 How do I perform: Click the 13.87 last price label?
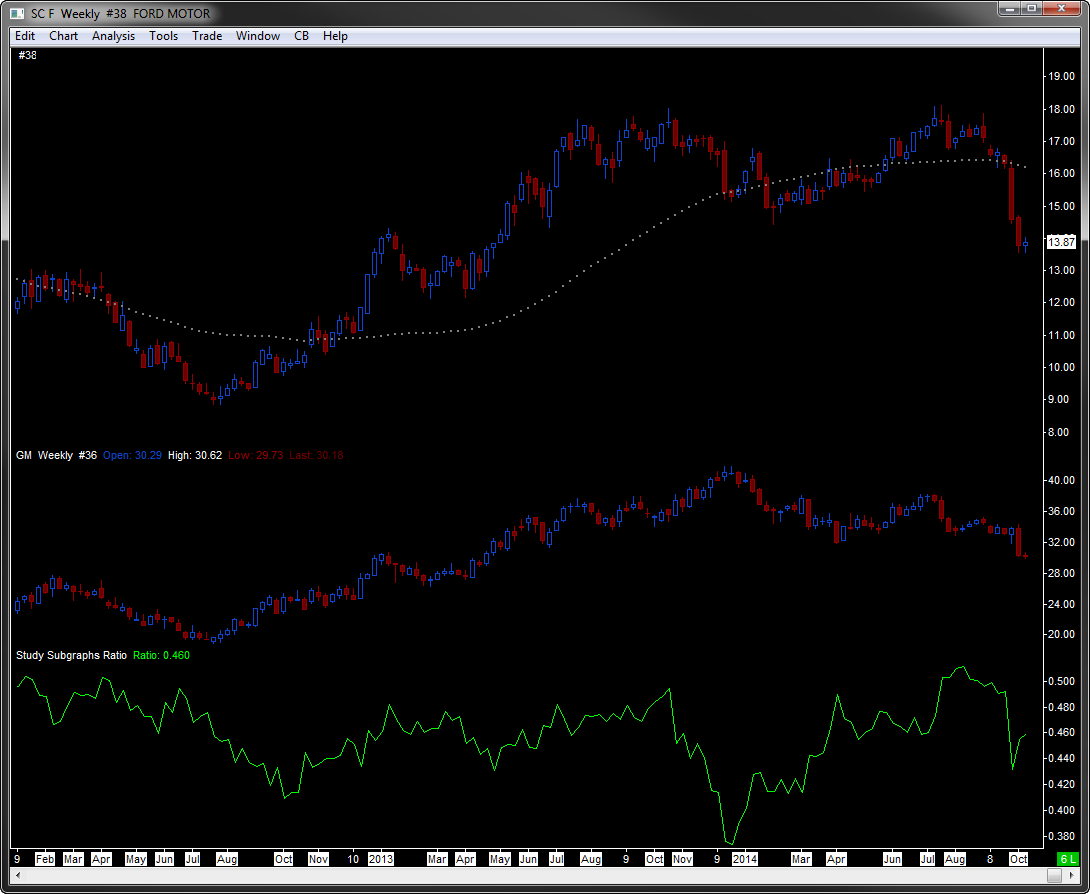point(1061,242)
